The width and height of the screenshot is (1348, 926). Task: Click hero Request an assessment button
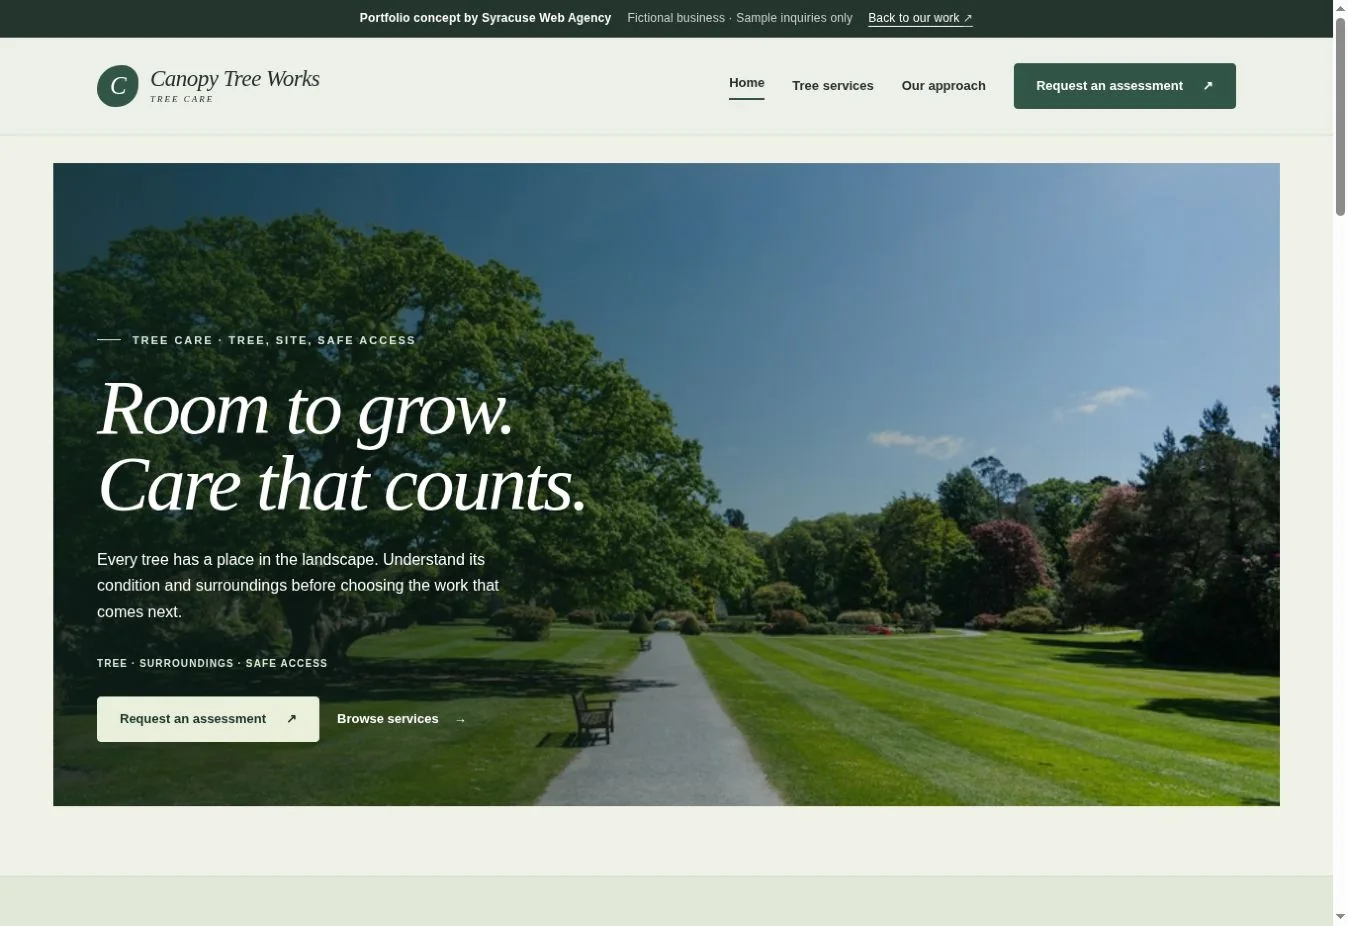point(208,719)
